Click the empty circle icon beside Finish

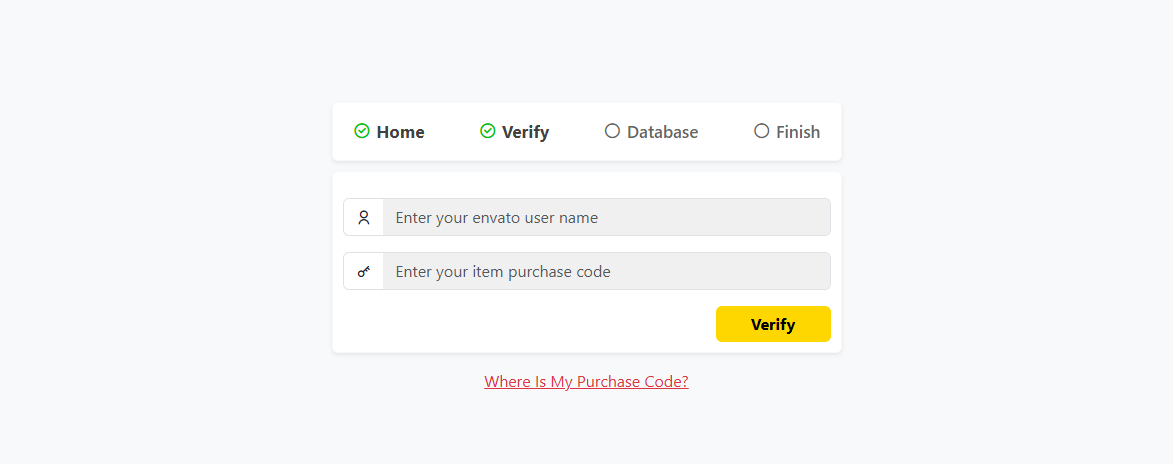(x=762, y=131)
